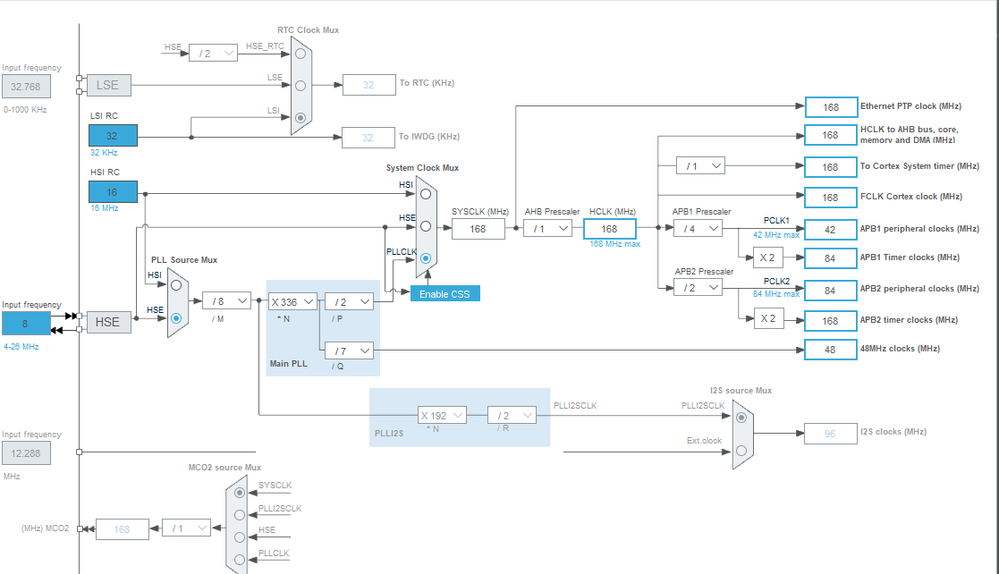Click the HCLK (MHz) value field
This screenshot has width=999, height=574.
tap(610, 229)
